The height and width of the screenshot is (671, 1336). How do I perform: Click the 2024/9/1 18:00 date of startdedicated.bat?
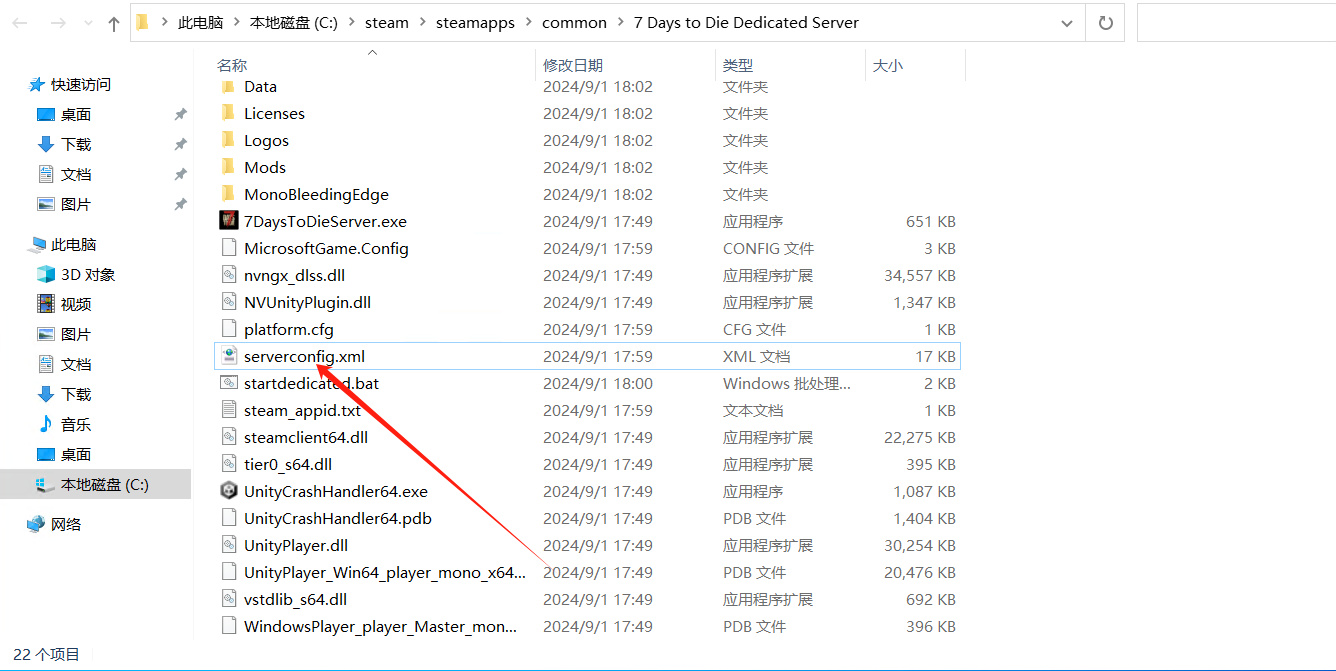598,383
